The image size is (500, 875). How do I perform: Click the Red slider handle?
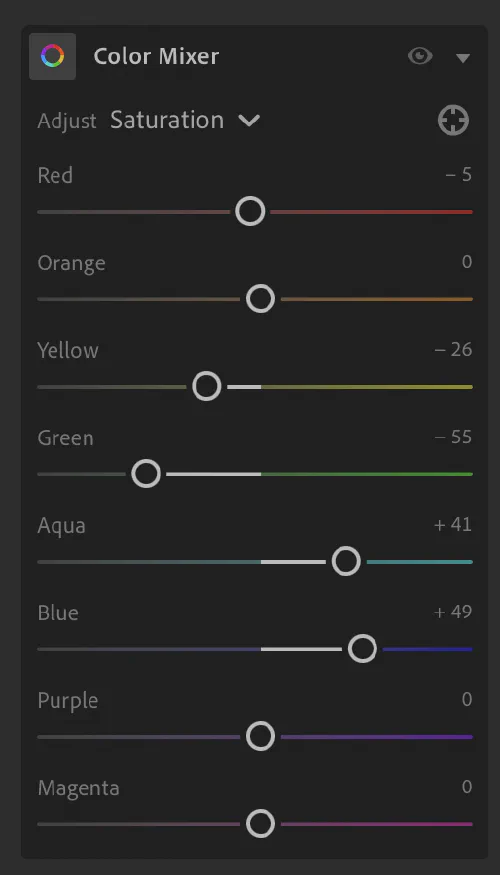[250, 211]
